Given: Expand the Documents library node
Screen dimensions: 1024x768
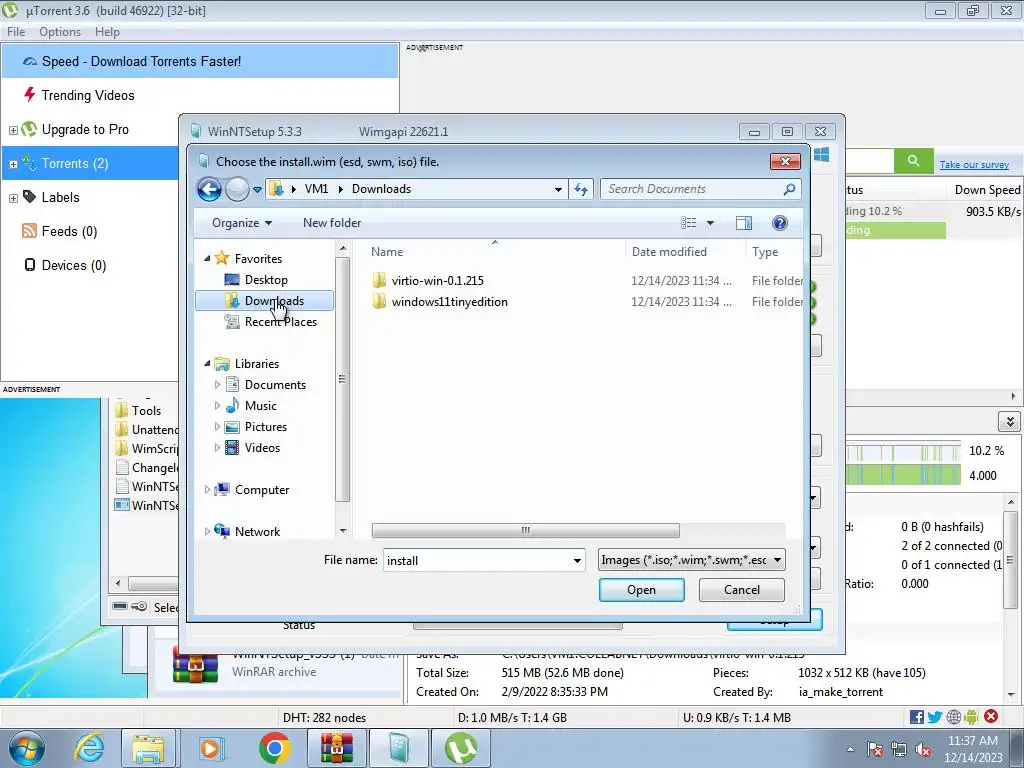Looking at the screenshot, I should click(x=217, y=385).
